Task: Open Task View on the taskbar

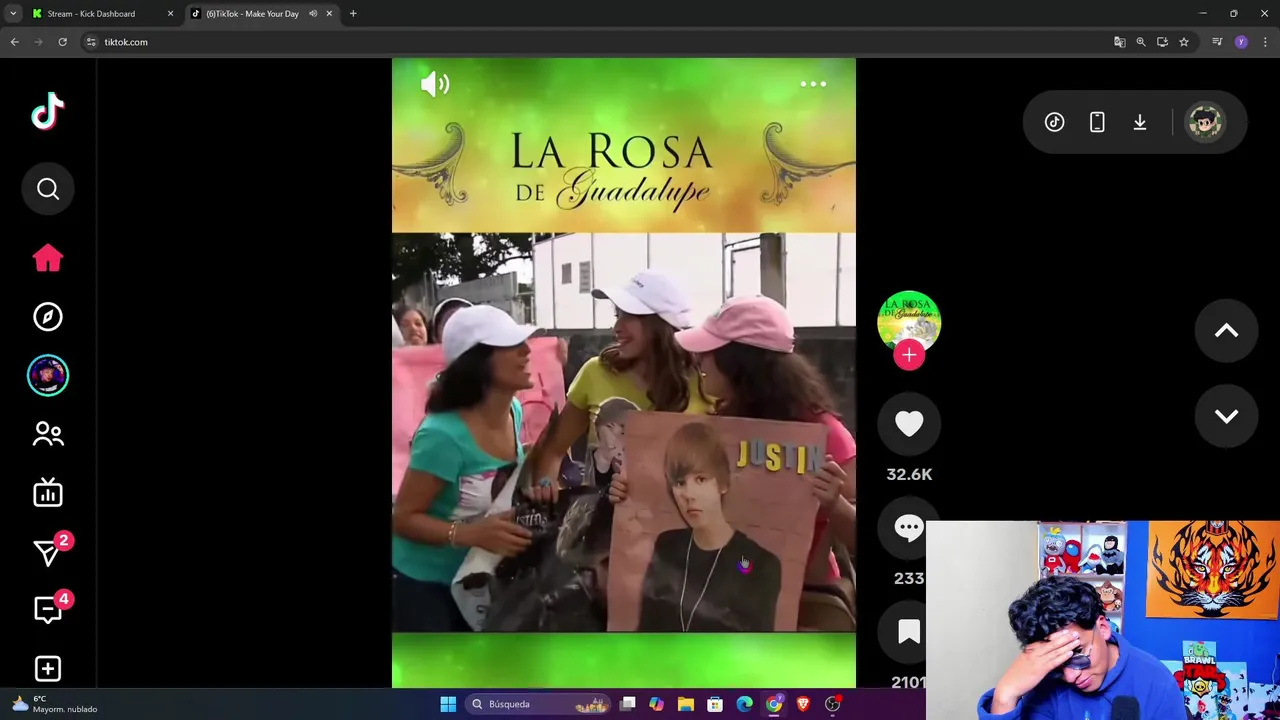Action: tap(628, 704)
